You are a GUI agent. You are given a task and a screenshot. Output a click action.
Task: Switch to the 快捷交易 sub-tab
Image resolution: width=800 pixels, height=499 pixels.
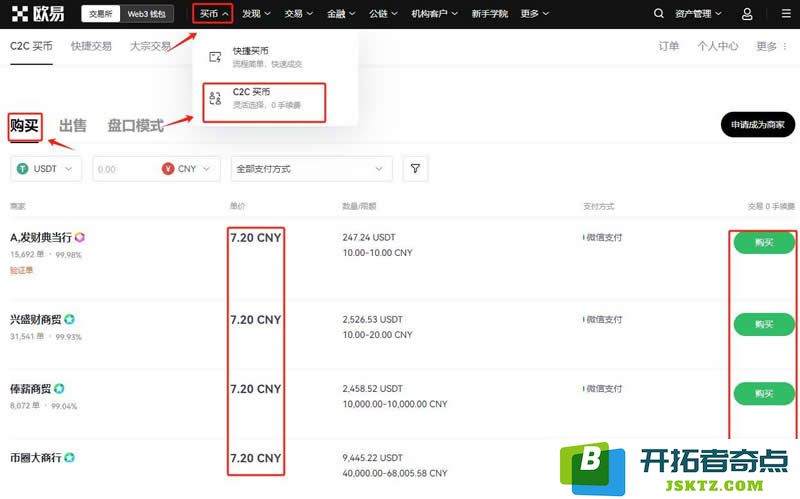91,46
